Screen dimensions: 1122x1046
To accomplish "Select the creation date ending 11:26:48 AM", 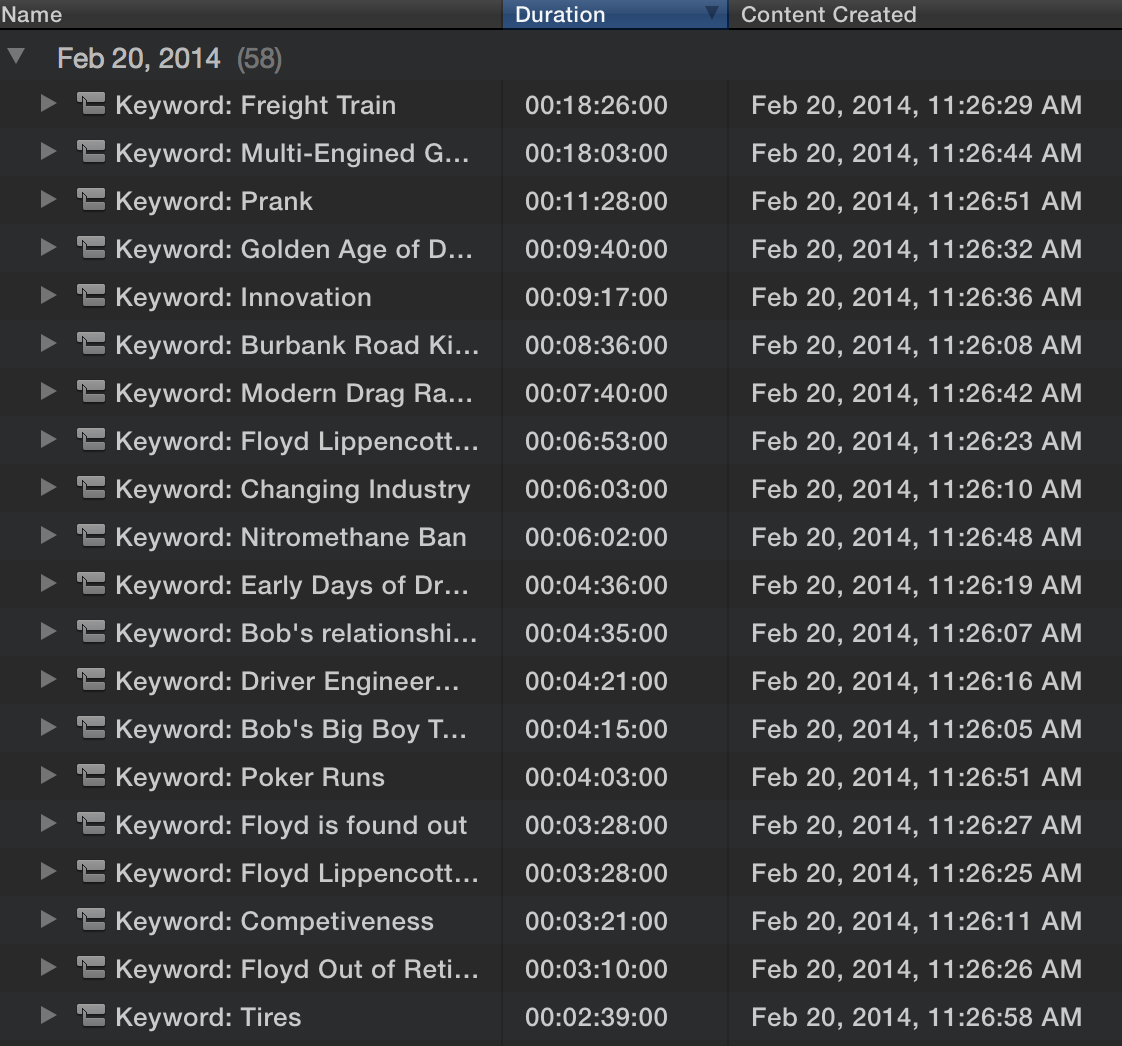I will click(x=917, y=537).
